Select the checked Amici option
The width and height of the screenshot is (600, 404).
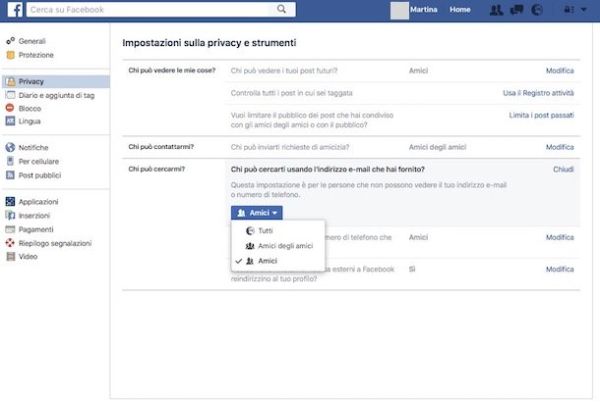click(267, 260)
